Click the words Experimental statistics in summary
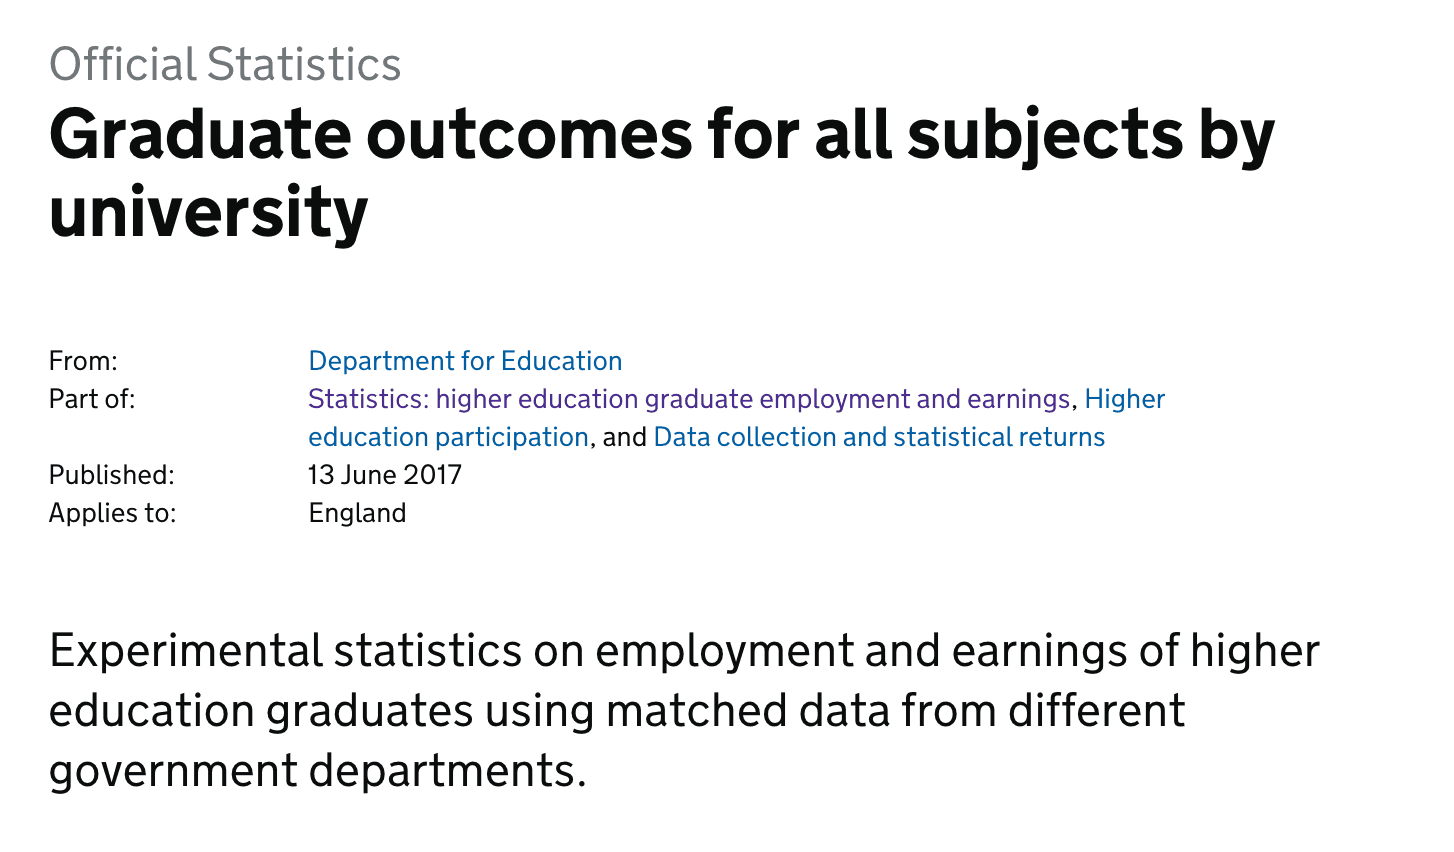Image resolution: width=1454 pixels, height=852 pixels. tap(285, 651)
